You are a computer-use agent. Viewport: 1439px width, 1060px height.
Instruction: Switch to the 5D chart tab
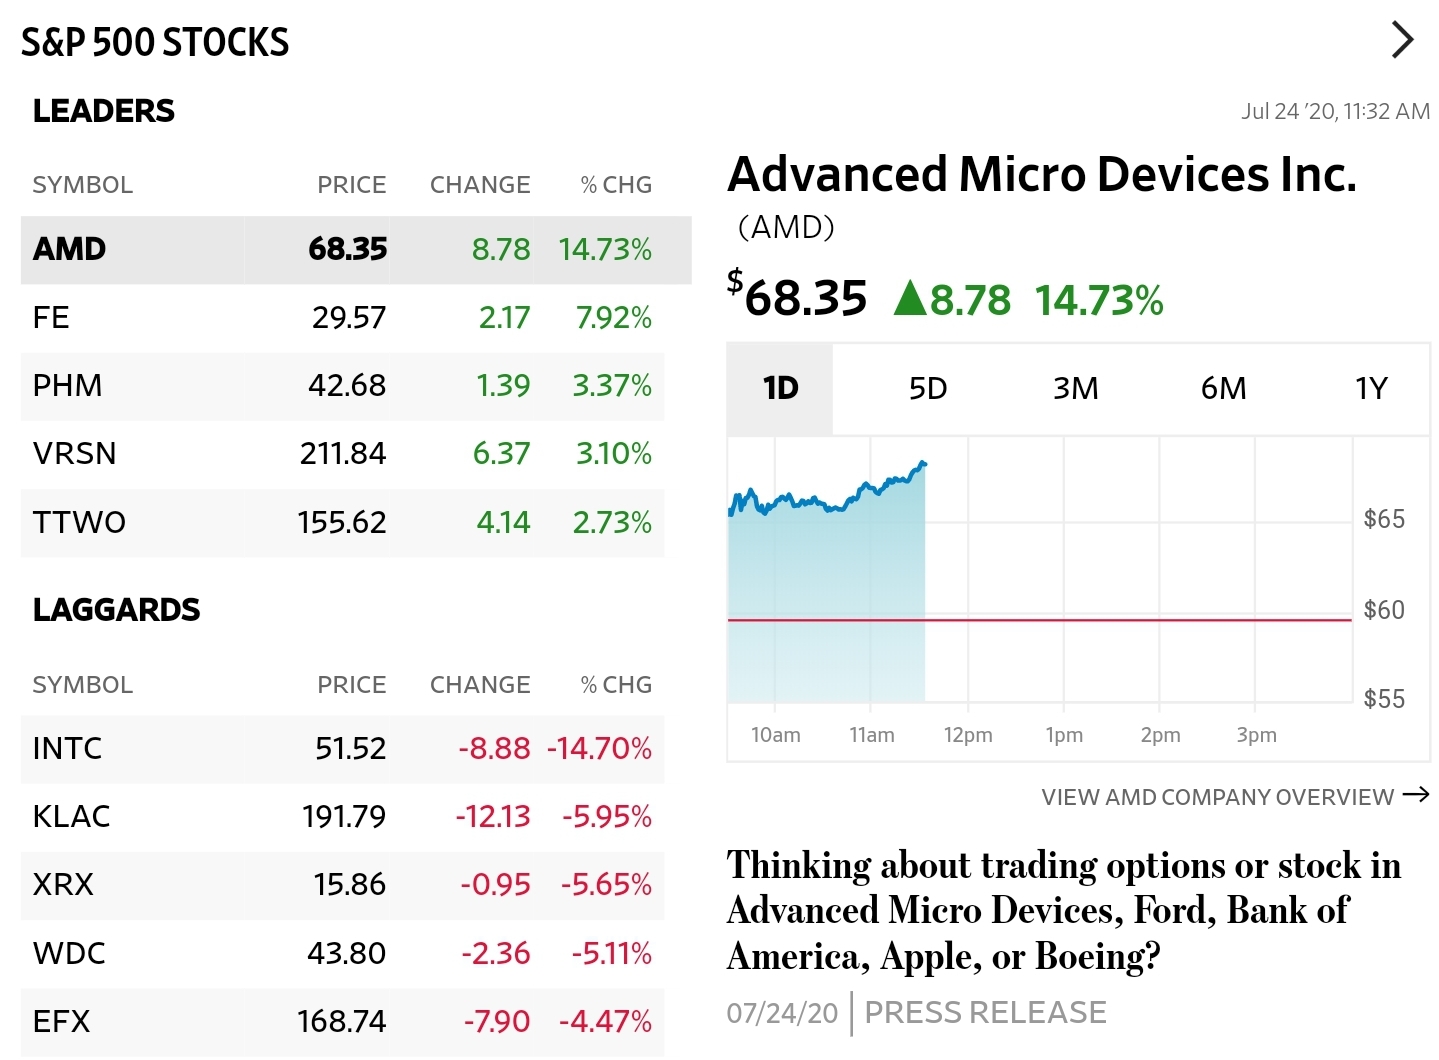pos(928,389)
